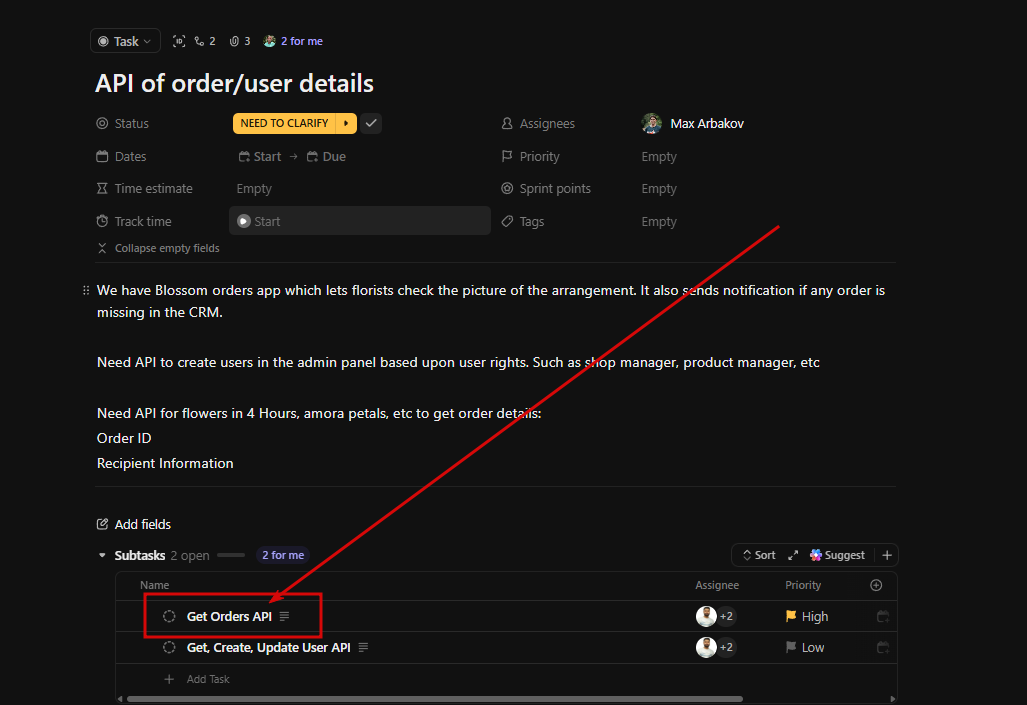Open the Get Orders API subtask
The width and height of the screenshot is (1027, 705).
(229, 617)
